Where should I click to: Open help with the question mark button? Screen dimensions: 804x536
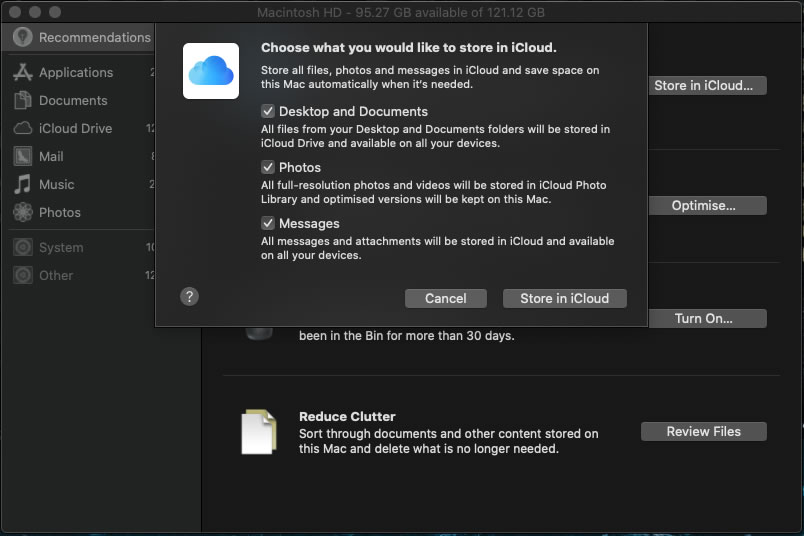pos(189,296)
